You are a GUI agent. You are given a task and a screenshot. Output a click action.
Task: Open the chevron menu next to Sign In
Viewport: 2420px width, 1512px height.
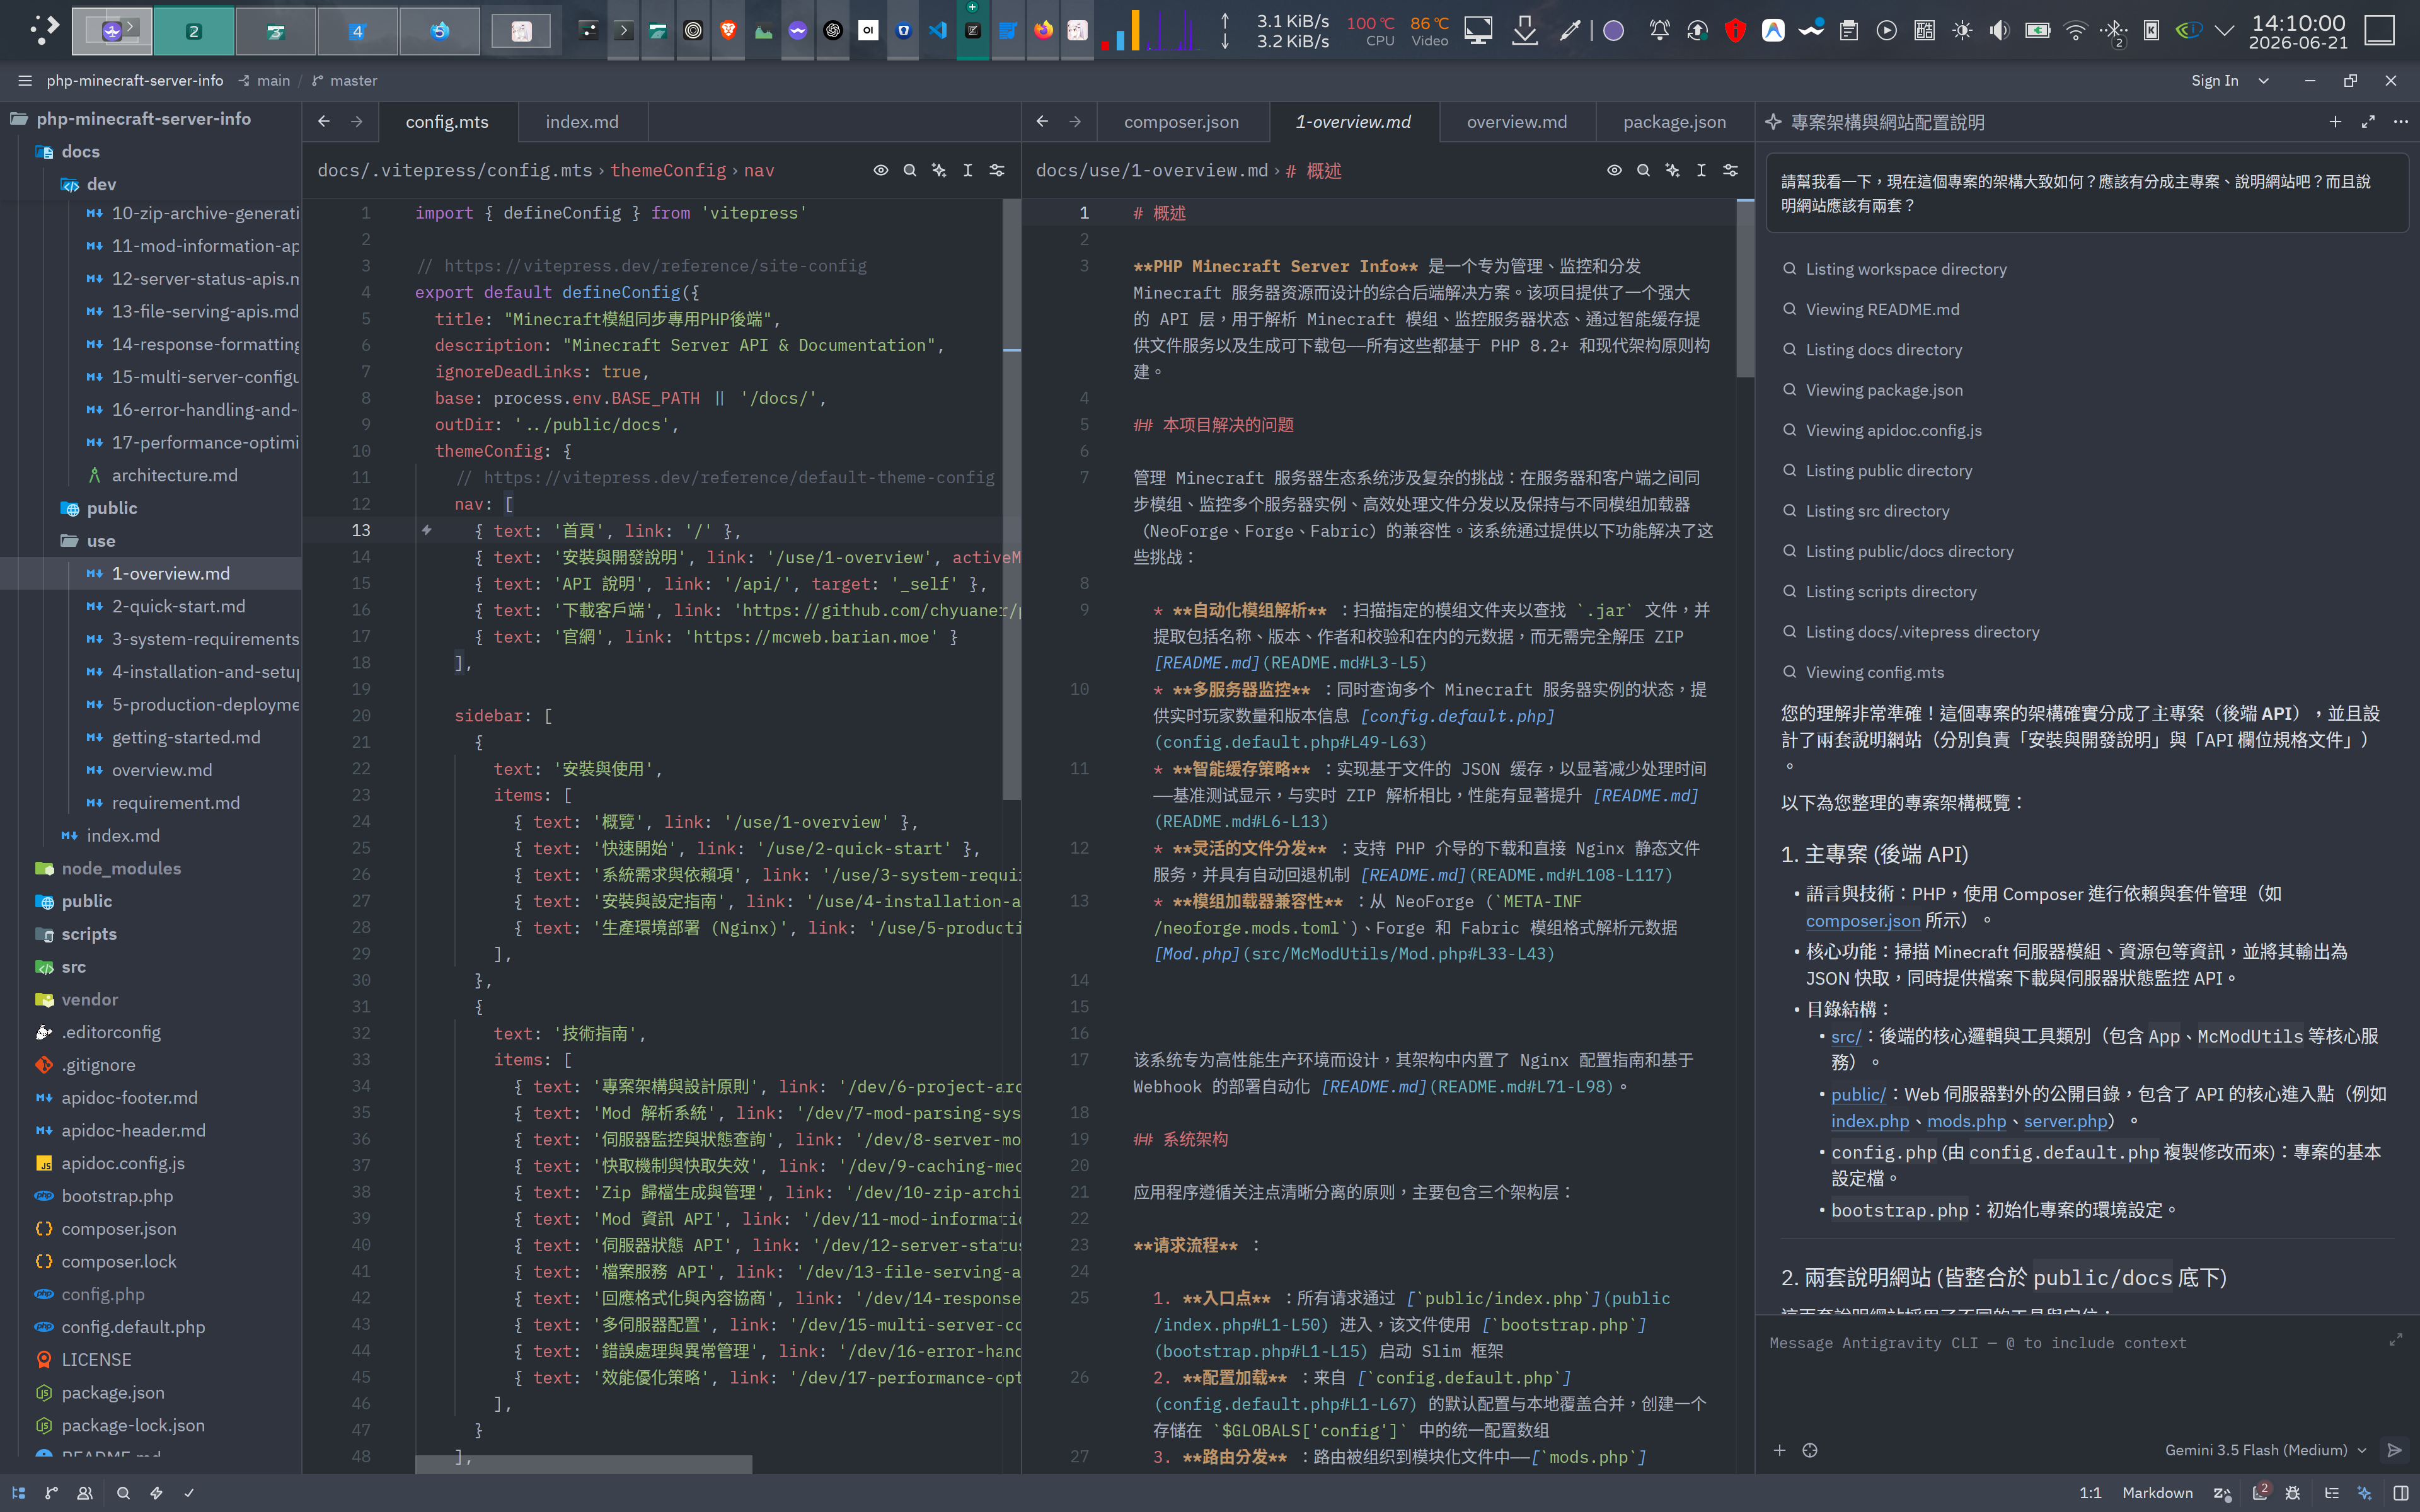click(x=2264, y=80)
